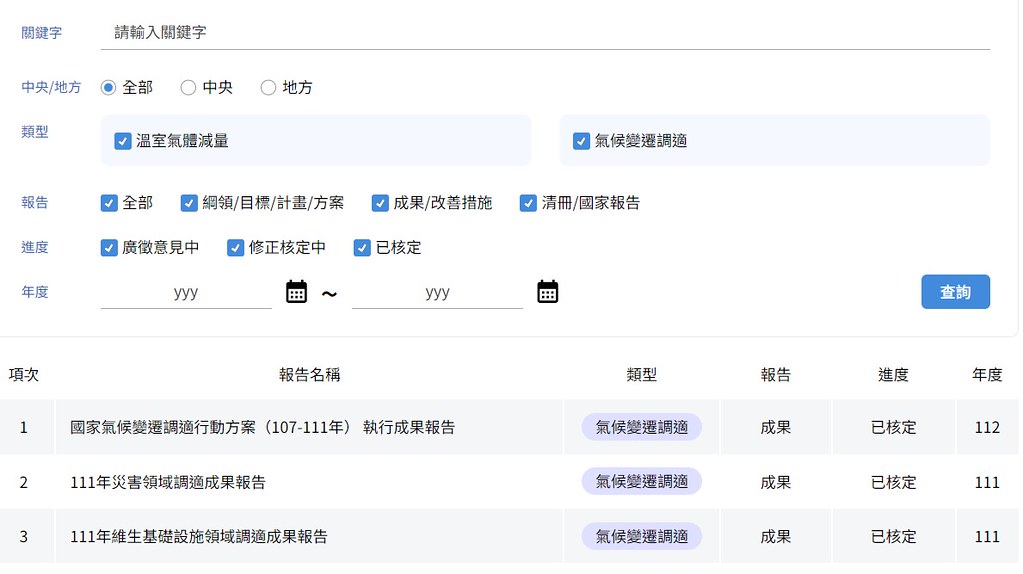The height and width of the screenshot is (574, 1023).
Task: Open 國家氣候變遷調適行動方案 執行成果報告
Action: pos(262,428)
